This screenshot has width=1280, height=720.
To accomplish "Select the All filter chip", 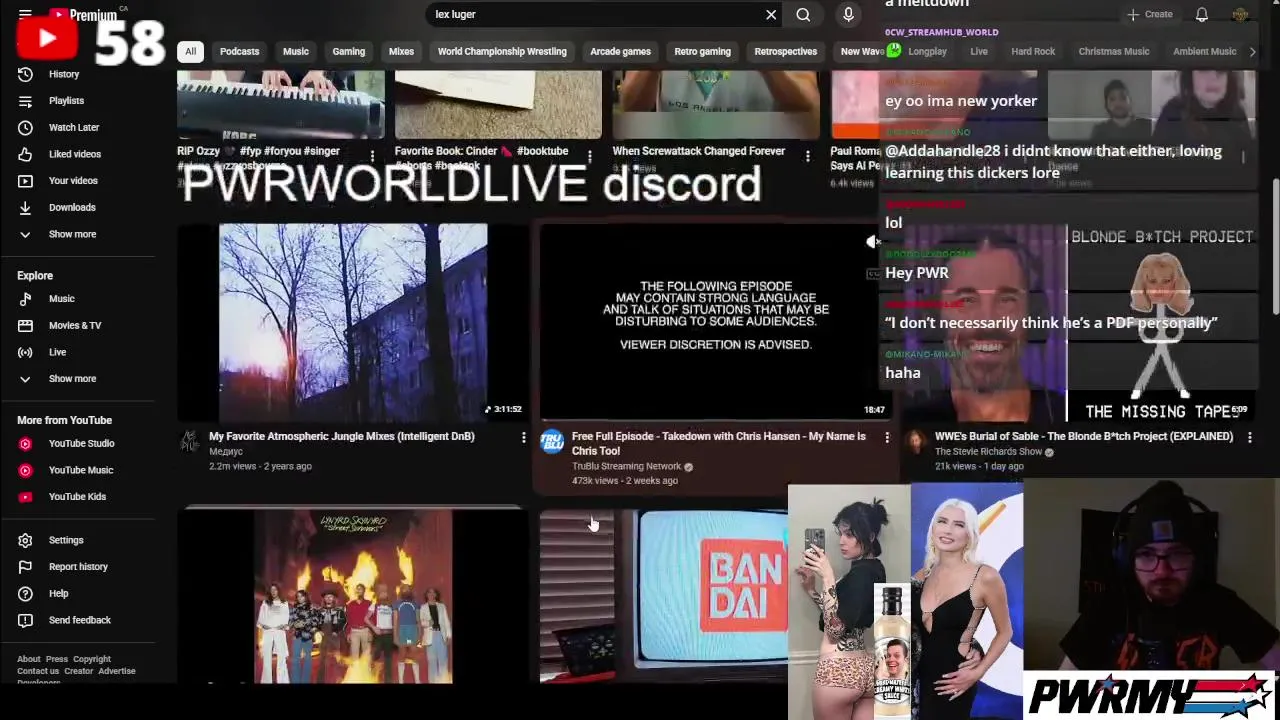I will (190, 52).
